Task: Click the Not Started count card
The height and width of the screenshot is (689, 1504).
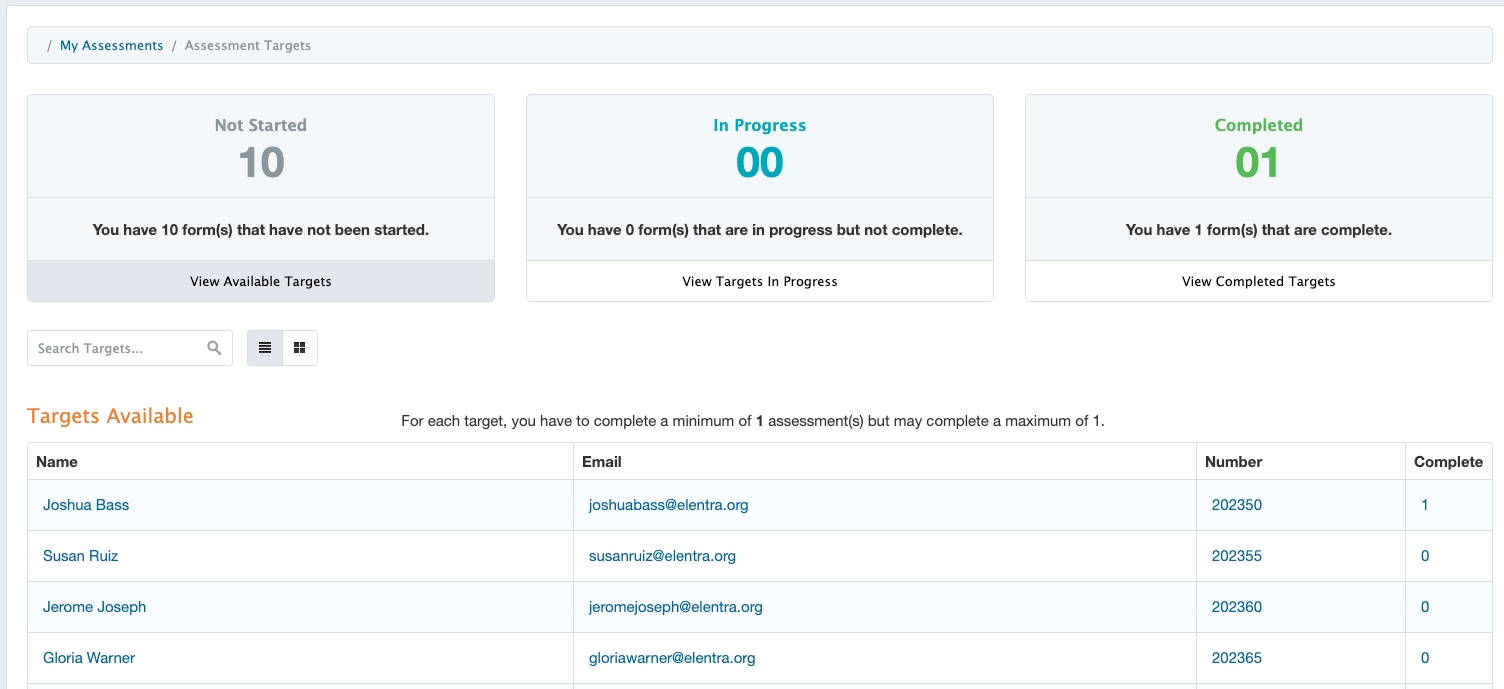Action: click(x=260, y=147)
